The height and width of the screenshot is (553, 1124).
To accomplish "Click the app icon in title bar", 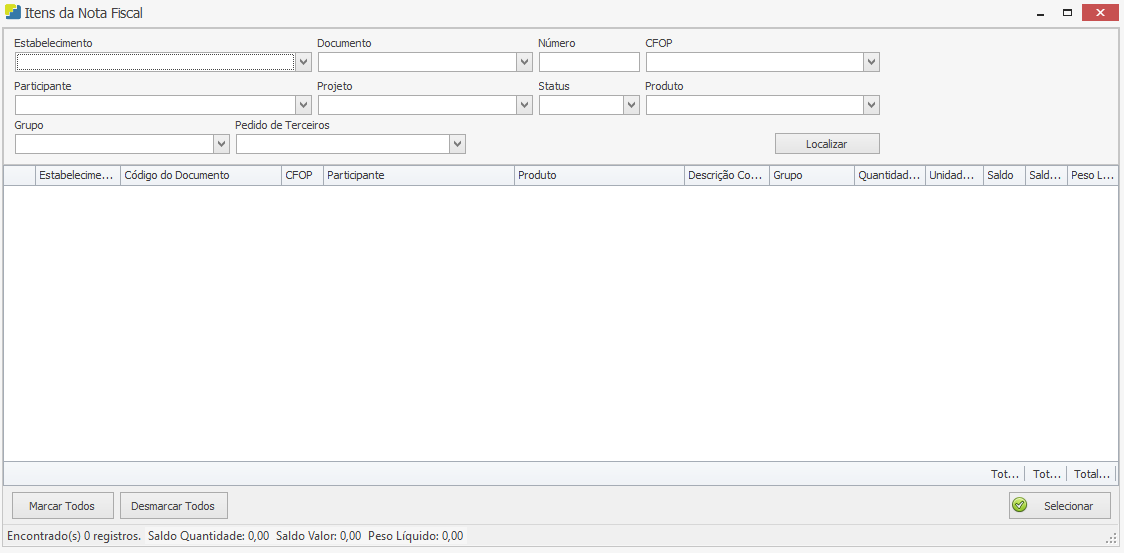I will [13, 13].
